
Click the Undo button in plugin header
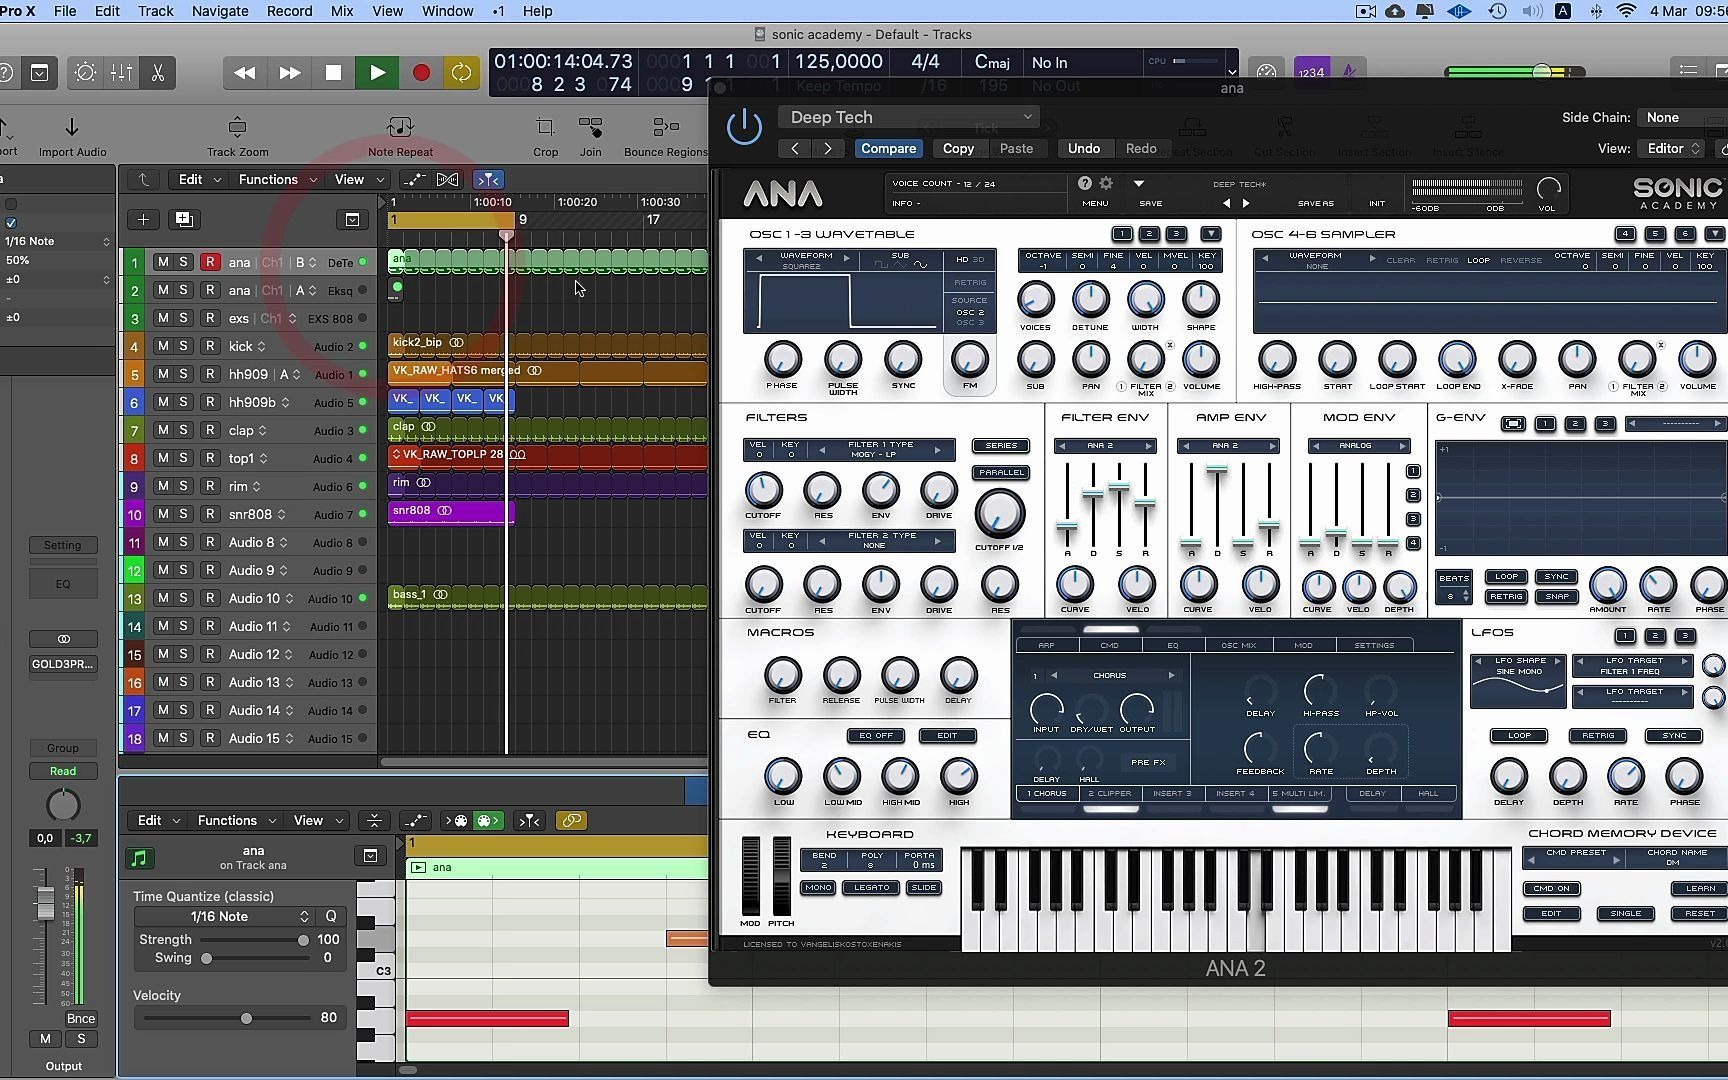point(1083,148)
